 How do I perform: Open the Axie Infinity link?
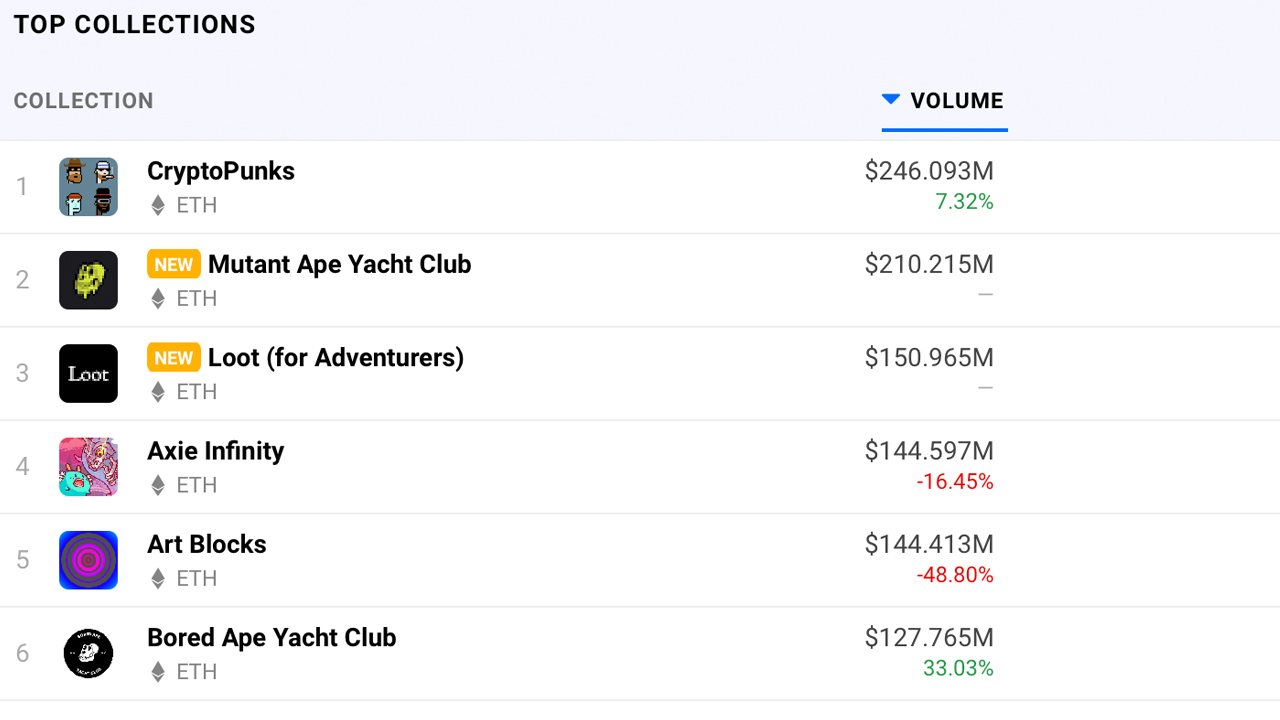pyautogui.click(x=216, y=451)
